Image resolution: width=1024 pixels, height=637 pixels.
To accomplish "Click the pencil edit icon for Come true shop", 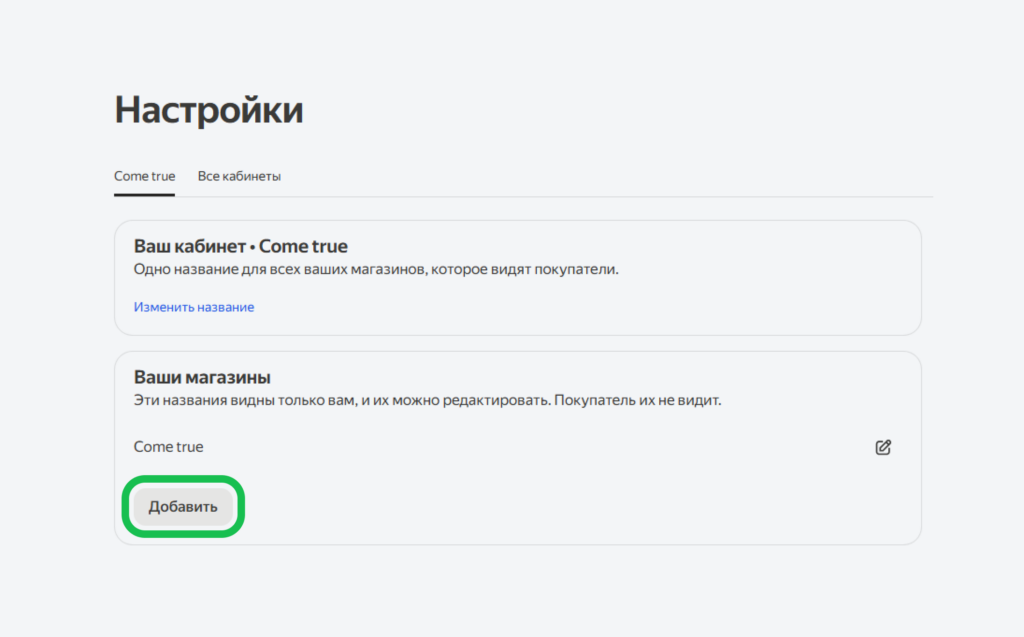I will (883, 447).
